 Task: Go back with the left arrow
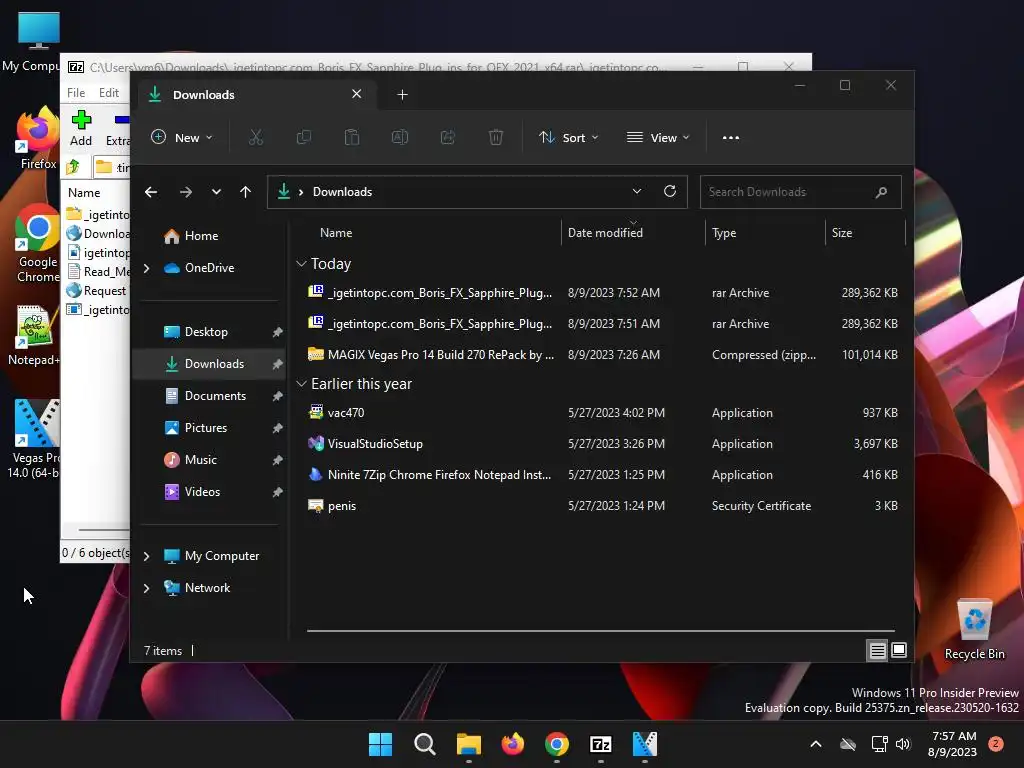[x=151, y=192]
